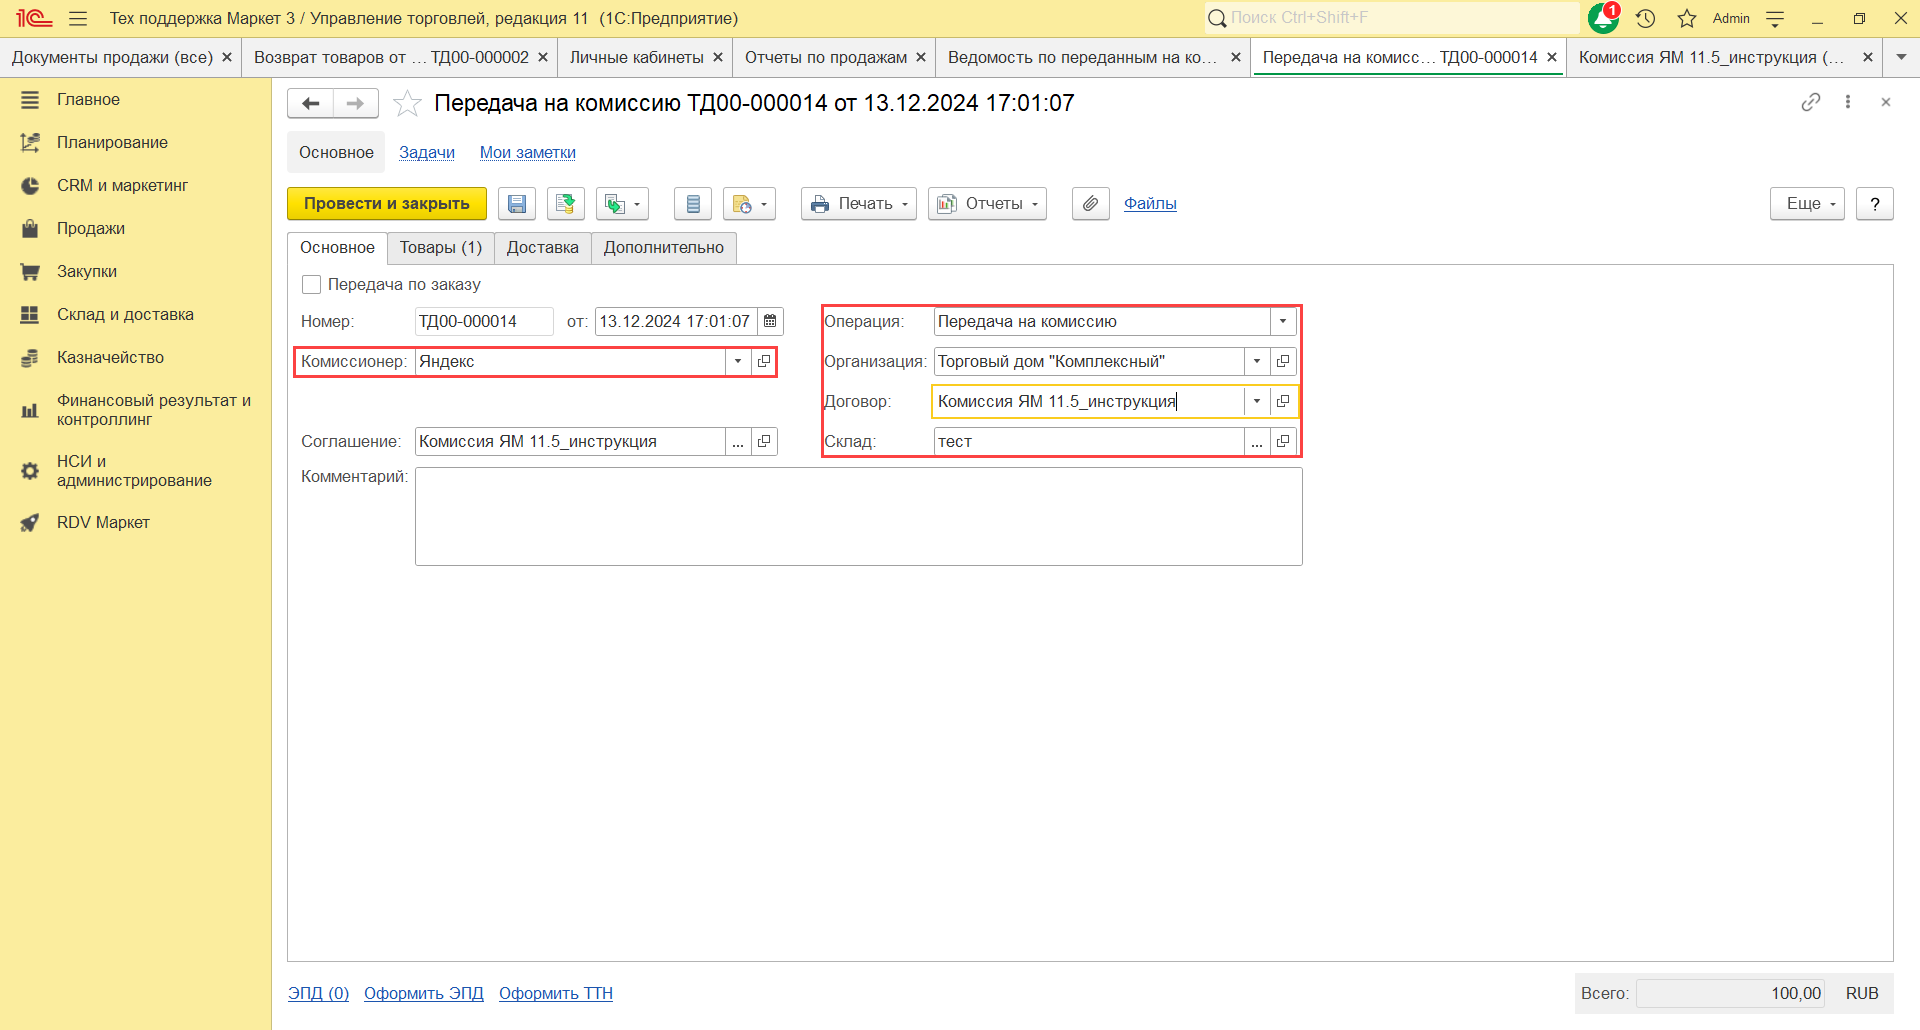The height and width of the screenshot is (1030, 1920).
Task: Add document to favorites star
Action: pos(407,103)
